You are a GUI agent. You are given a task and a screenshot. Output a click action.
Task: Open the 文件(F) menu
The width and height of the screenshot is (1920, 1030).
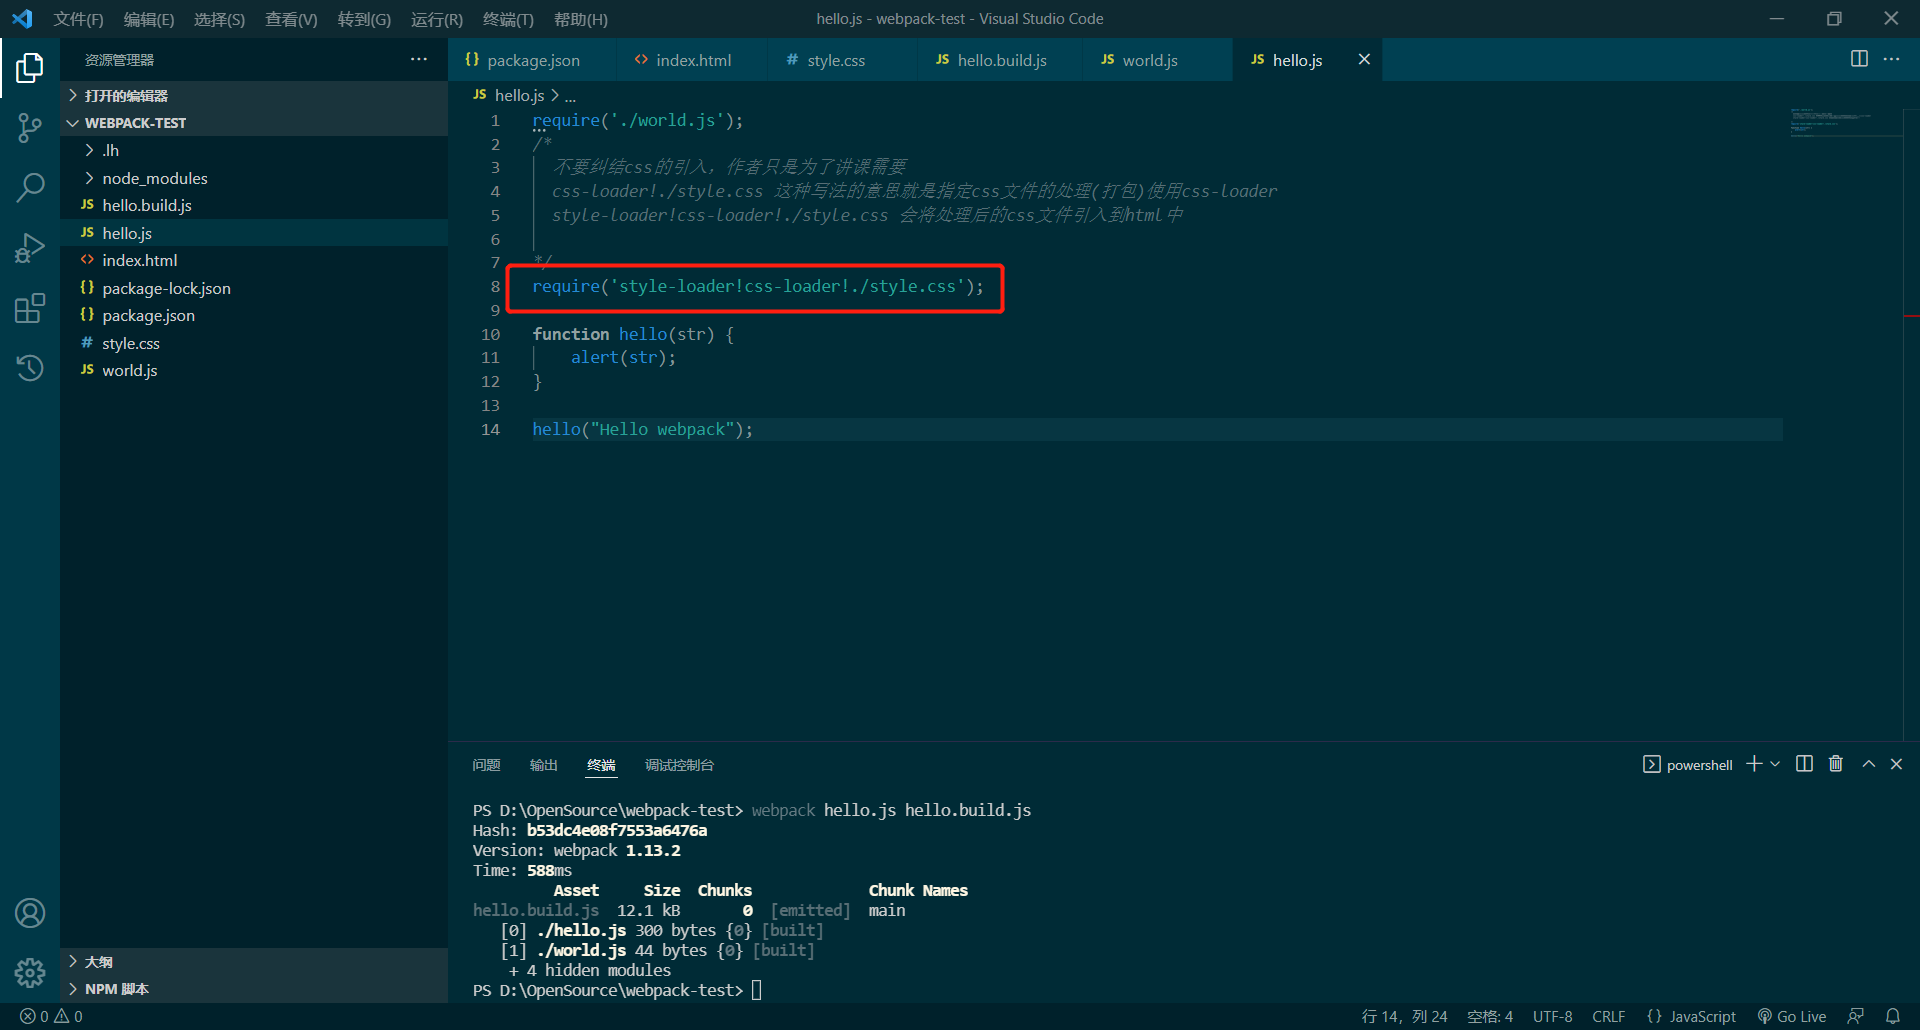tap(78, 19)
